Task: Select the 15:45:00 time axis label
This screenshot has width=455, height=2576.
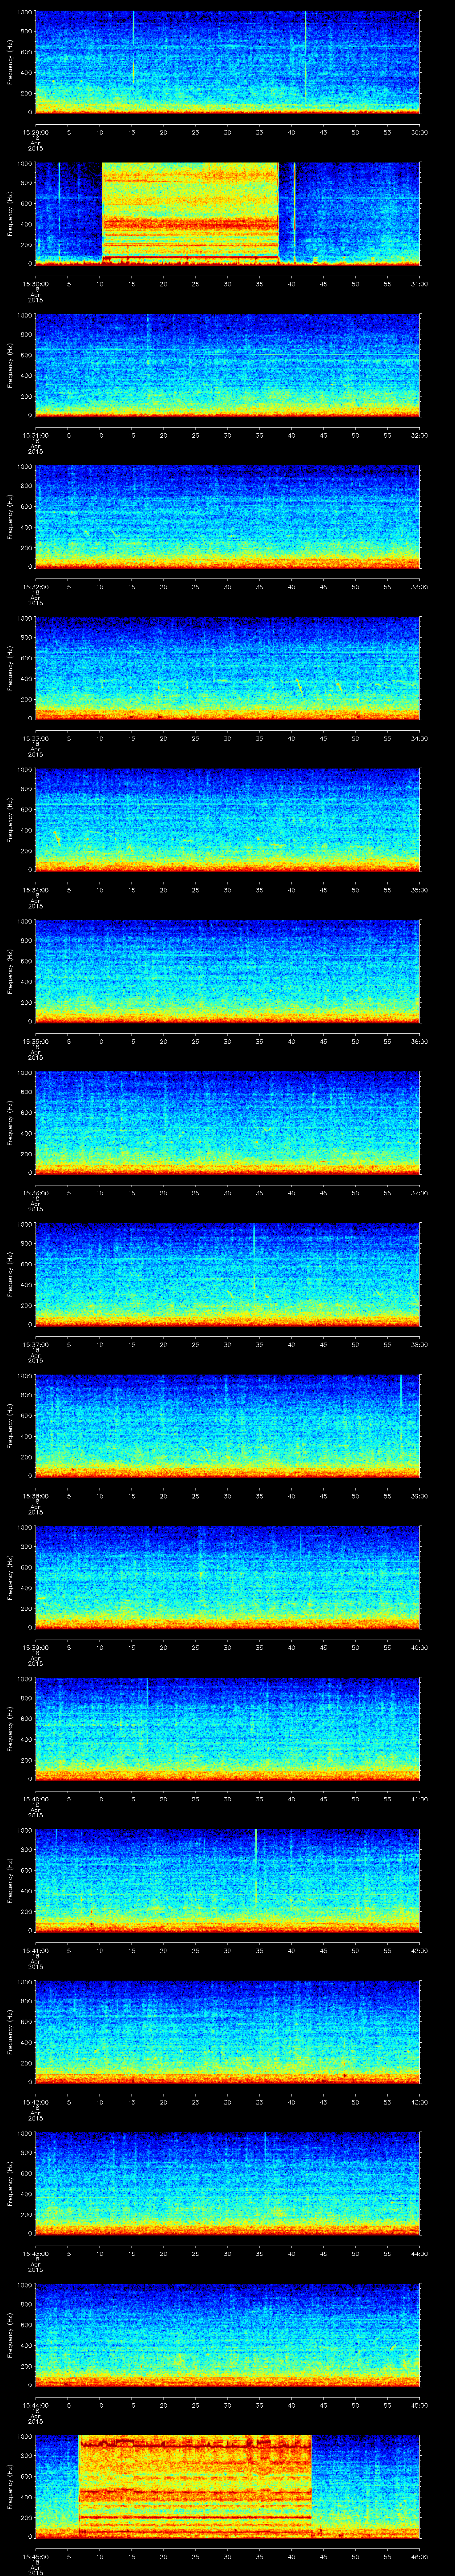Action: point(35,2556)
